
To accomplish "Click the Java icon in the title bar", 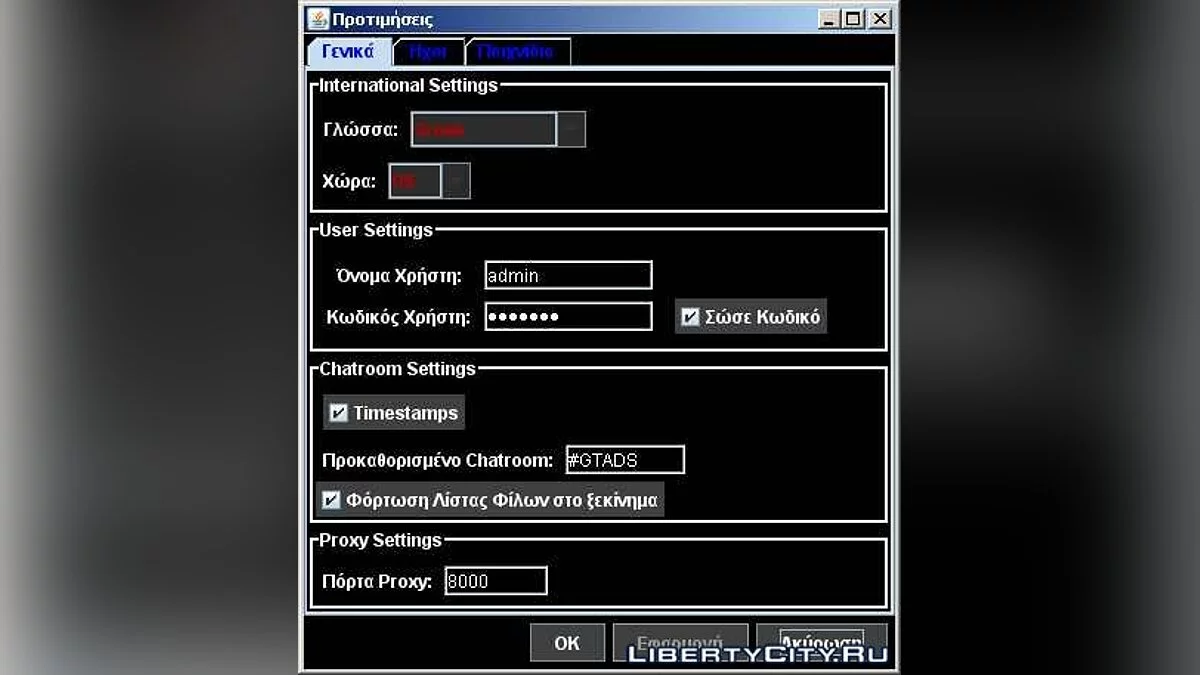I will click(x=317, y=19).
